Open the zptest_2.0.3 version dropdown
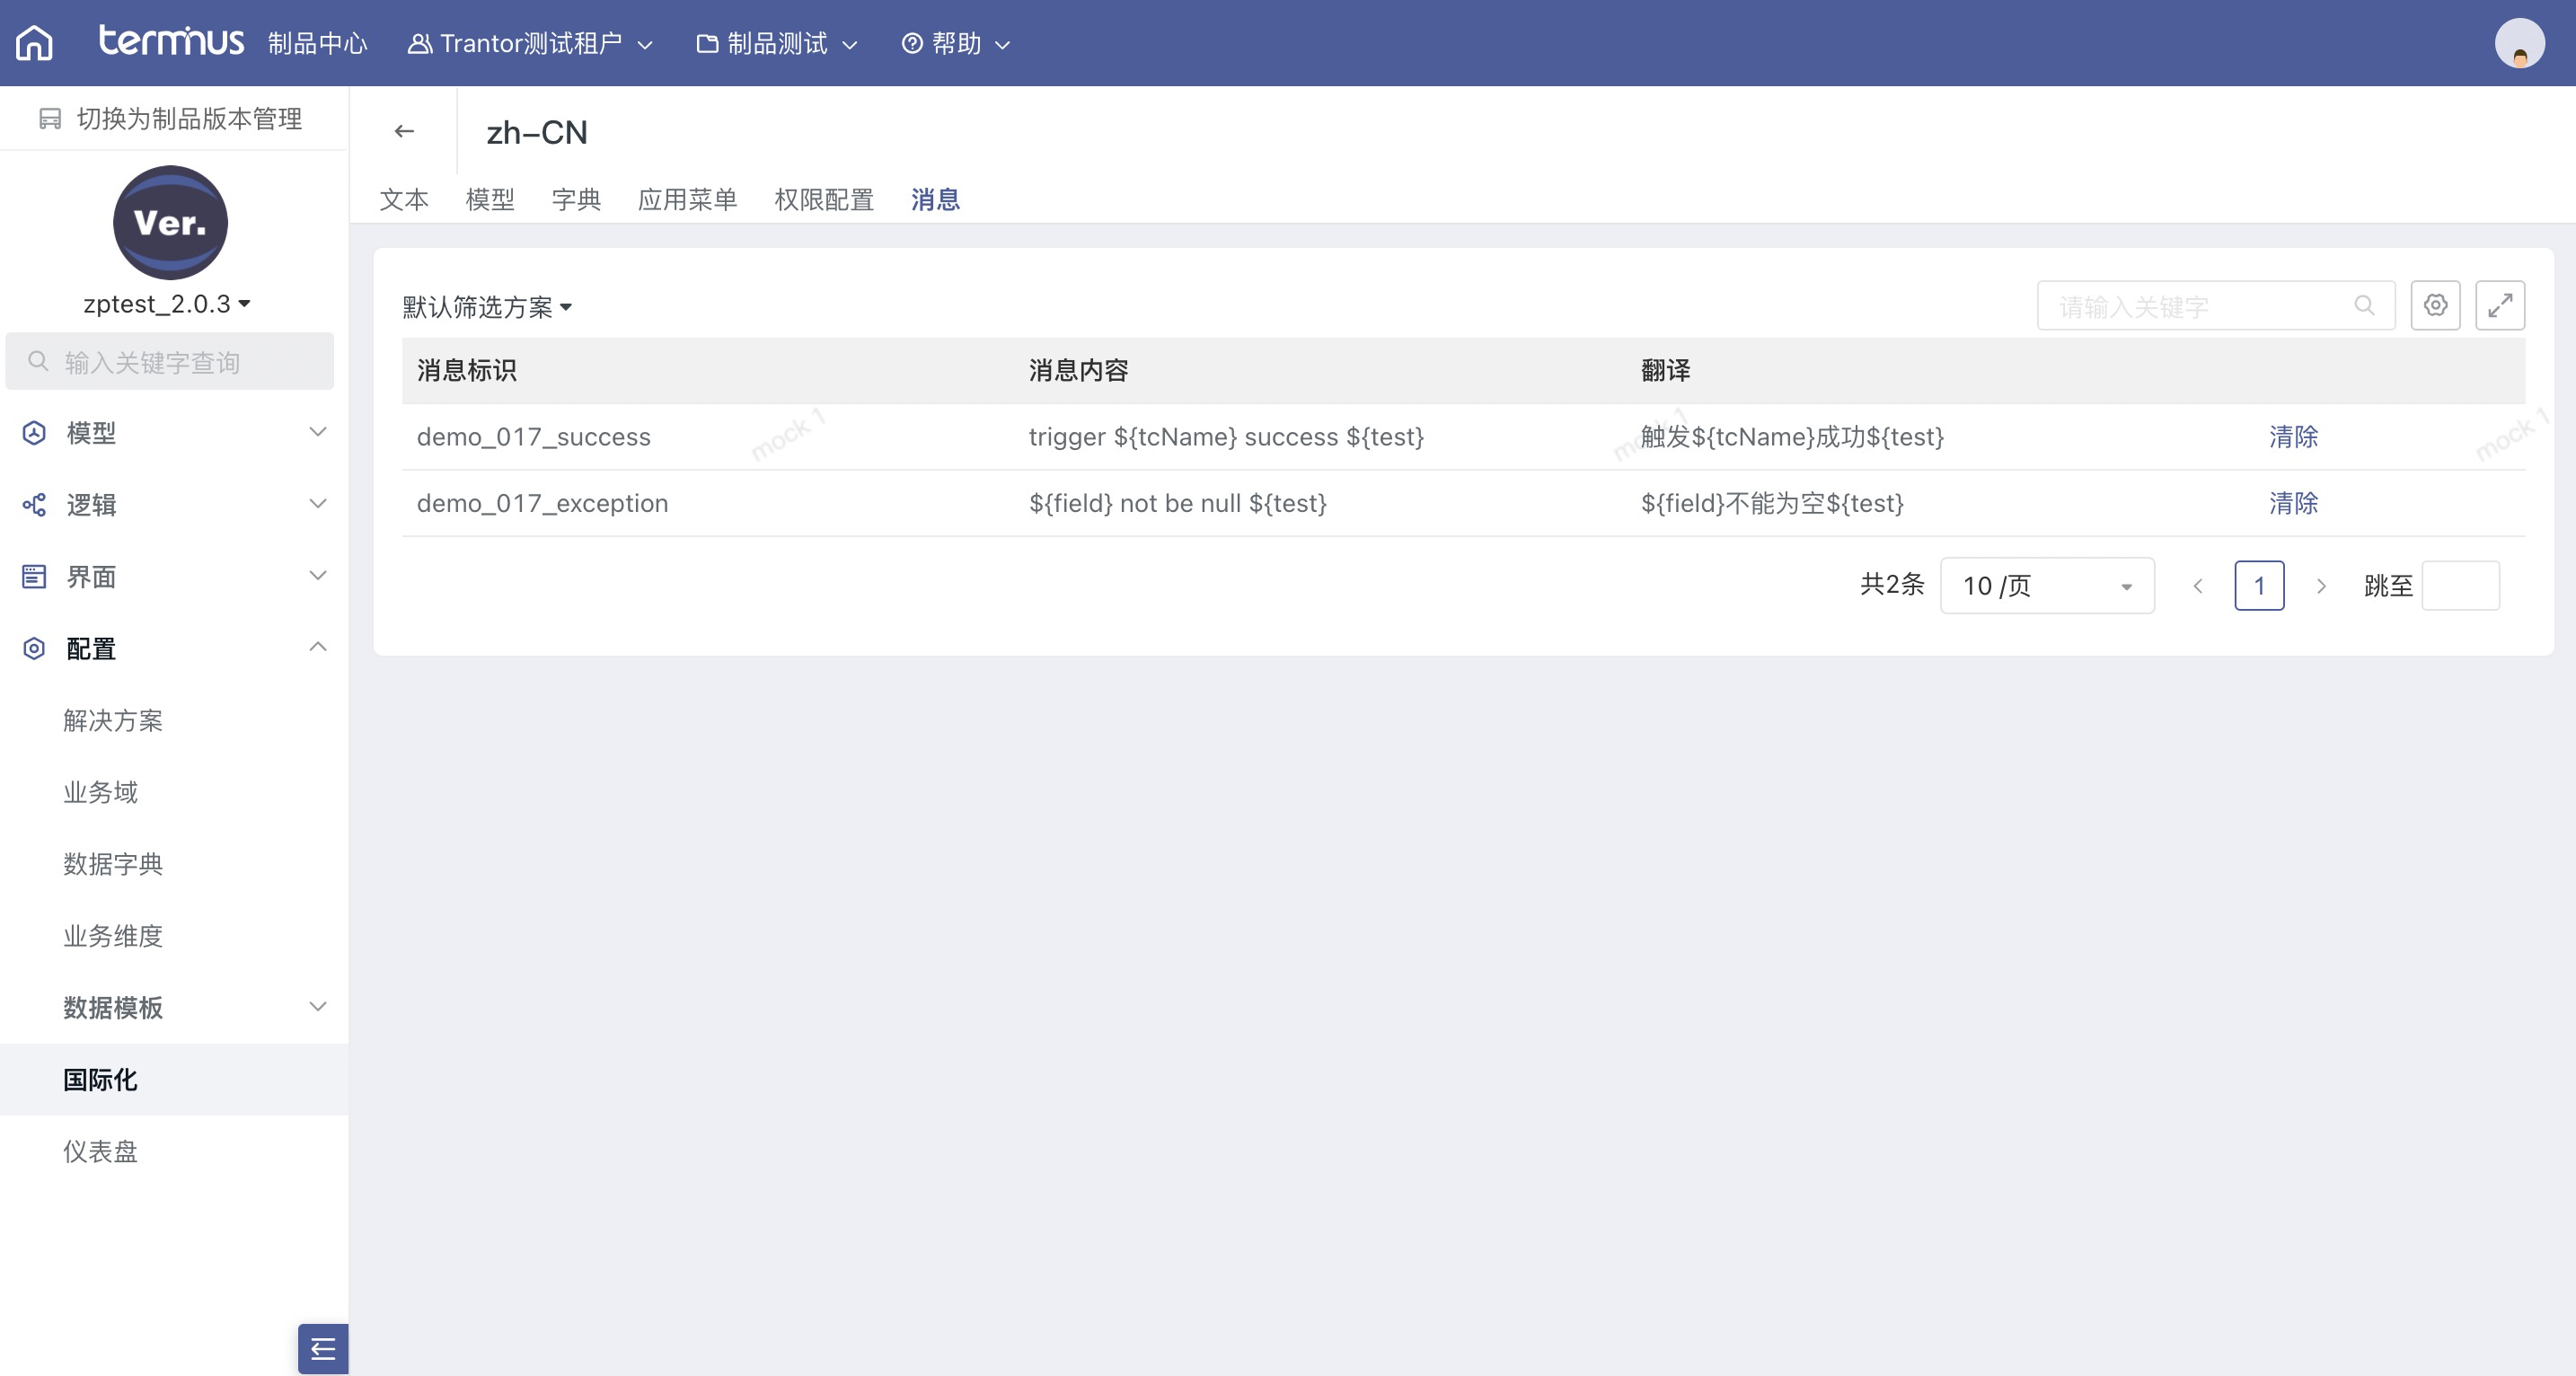Image resolution: width=2576 pixels, height=1376 pixels. click(x=167, y=304)
